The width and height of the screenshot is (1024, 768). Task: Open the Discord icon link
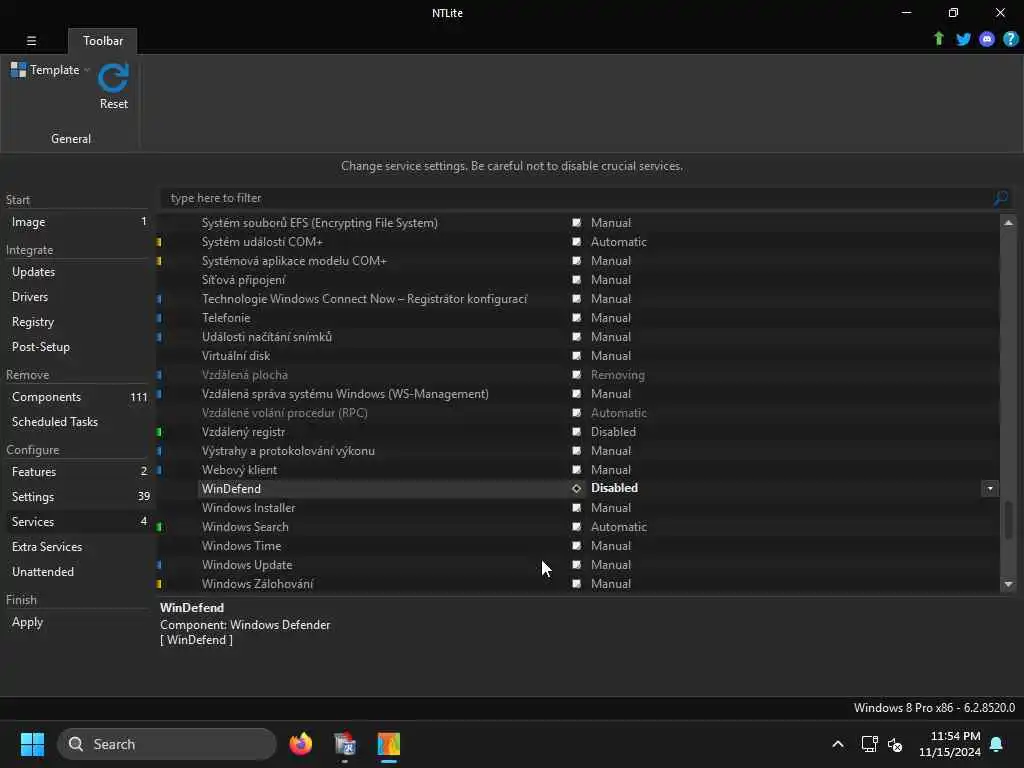pos(987,39)
